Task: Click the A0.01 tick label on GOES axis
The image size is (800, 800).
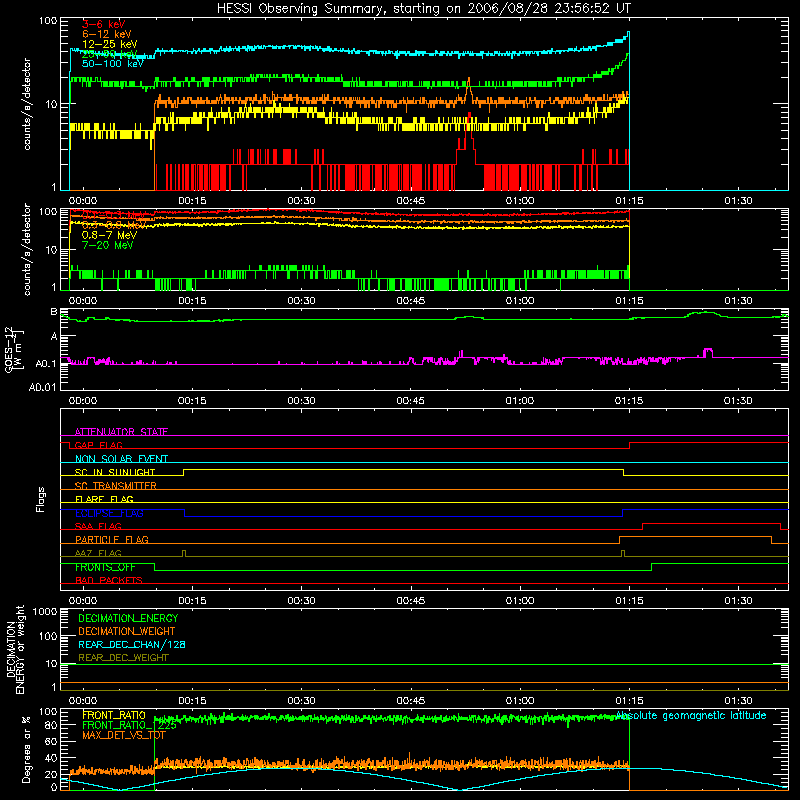Action: 42,387
